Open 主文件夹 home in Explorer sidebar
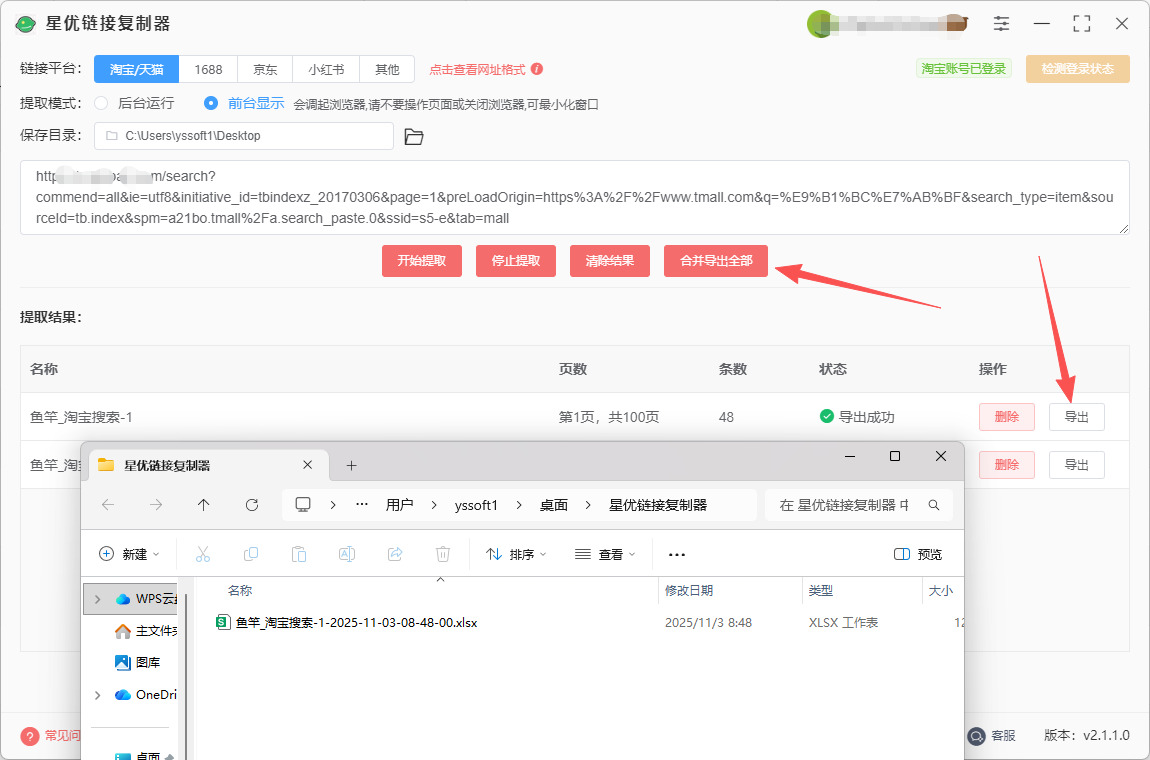Image resolution: width=1150 pixels, height=760 pixels. pyautogui.click(x=147, y=630)
